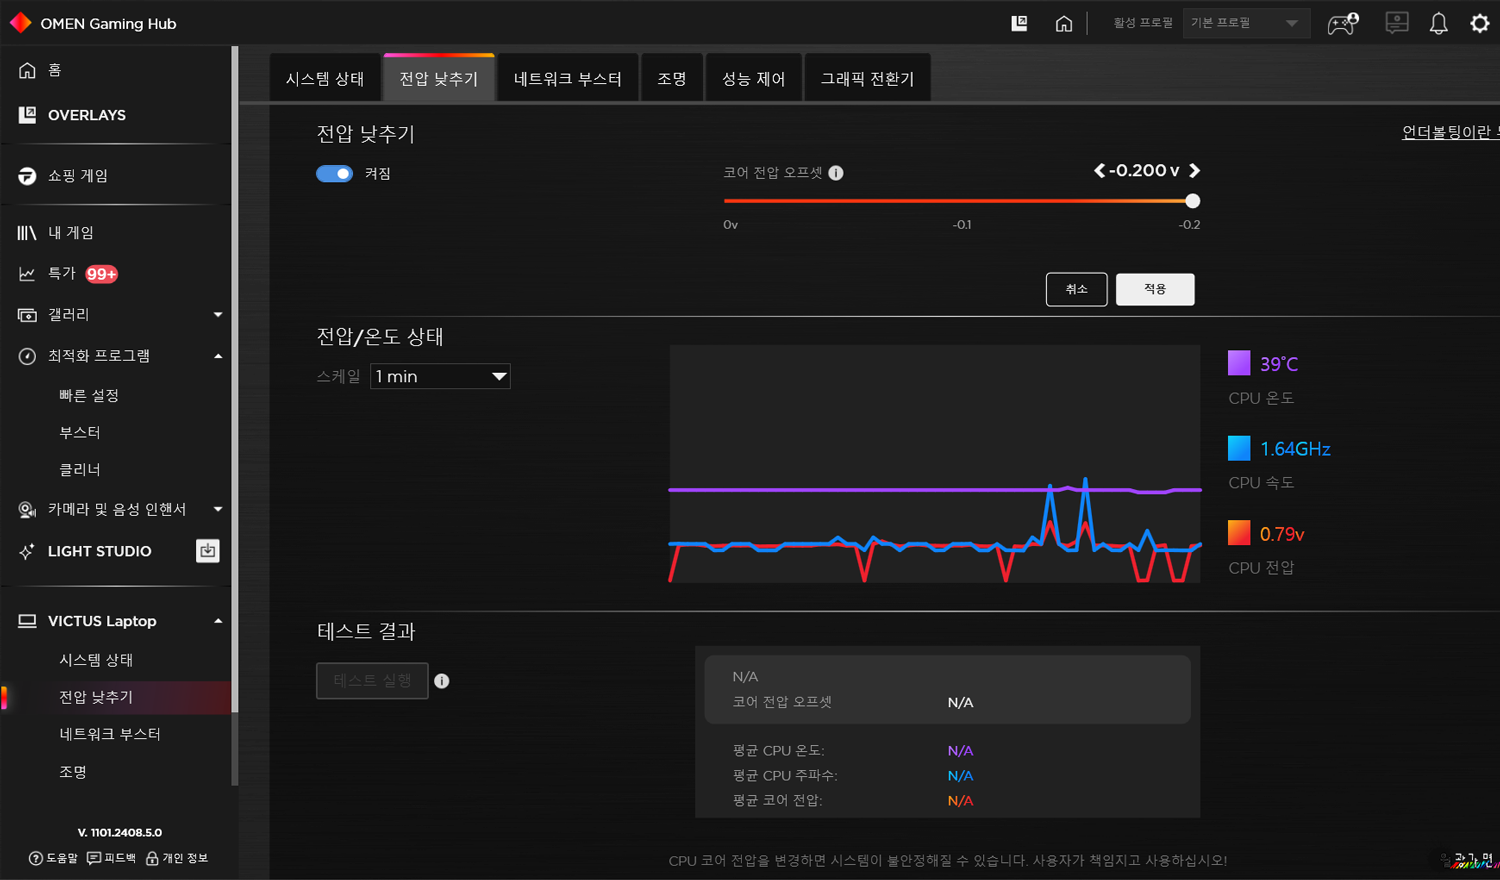The height and width of the screenshot is (880, 1500).
Task: Turn off the undervolting toggle
Action: pos(334,174)
